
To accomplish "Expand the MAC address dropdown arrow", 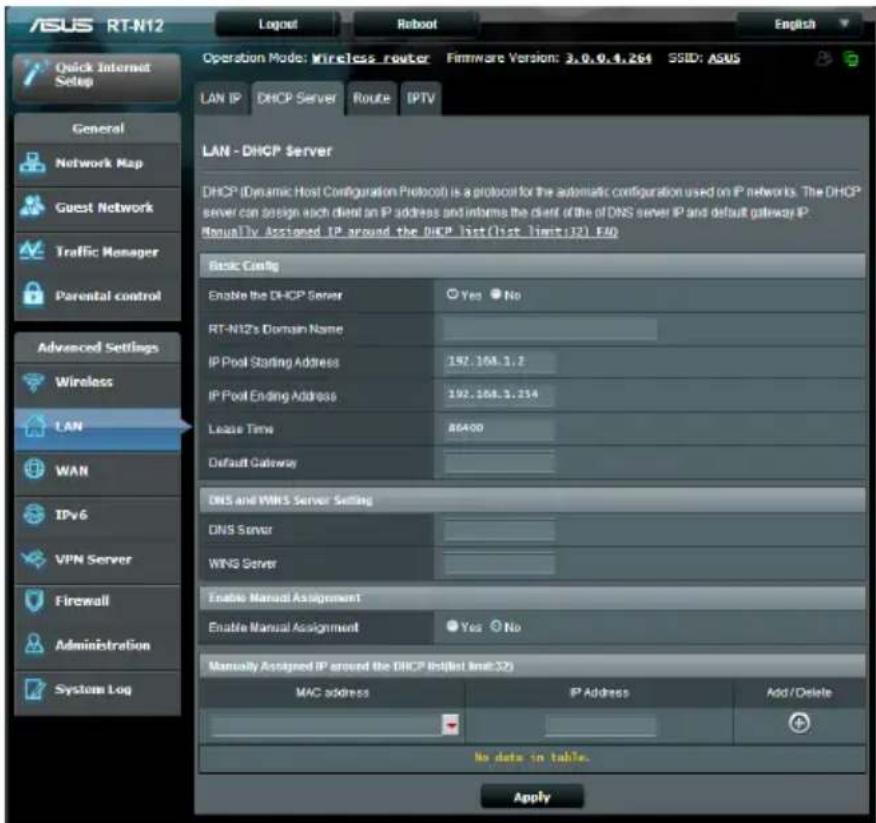I will (450, 725).
